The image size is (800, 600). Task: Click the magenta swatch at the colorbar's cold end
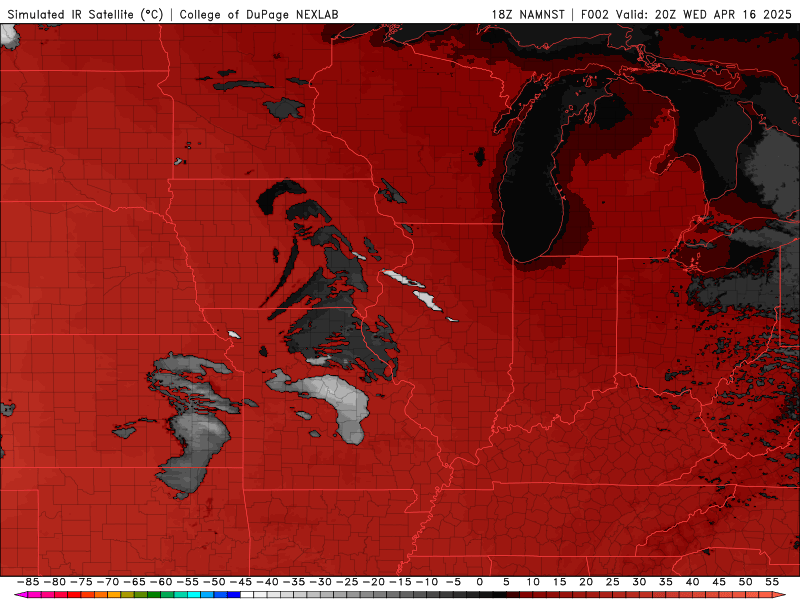[35, 595]
